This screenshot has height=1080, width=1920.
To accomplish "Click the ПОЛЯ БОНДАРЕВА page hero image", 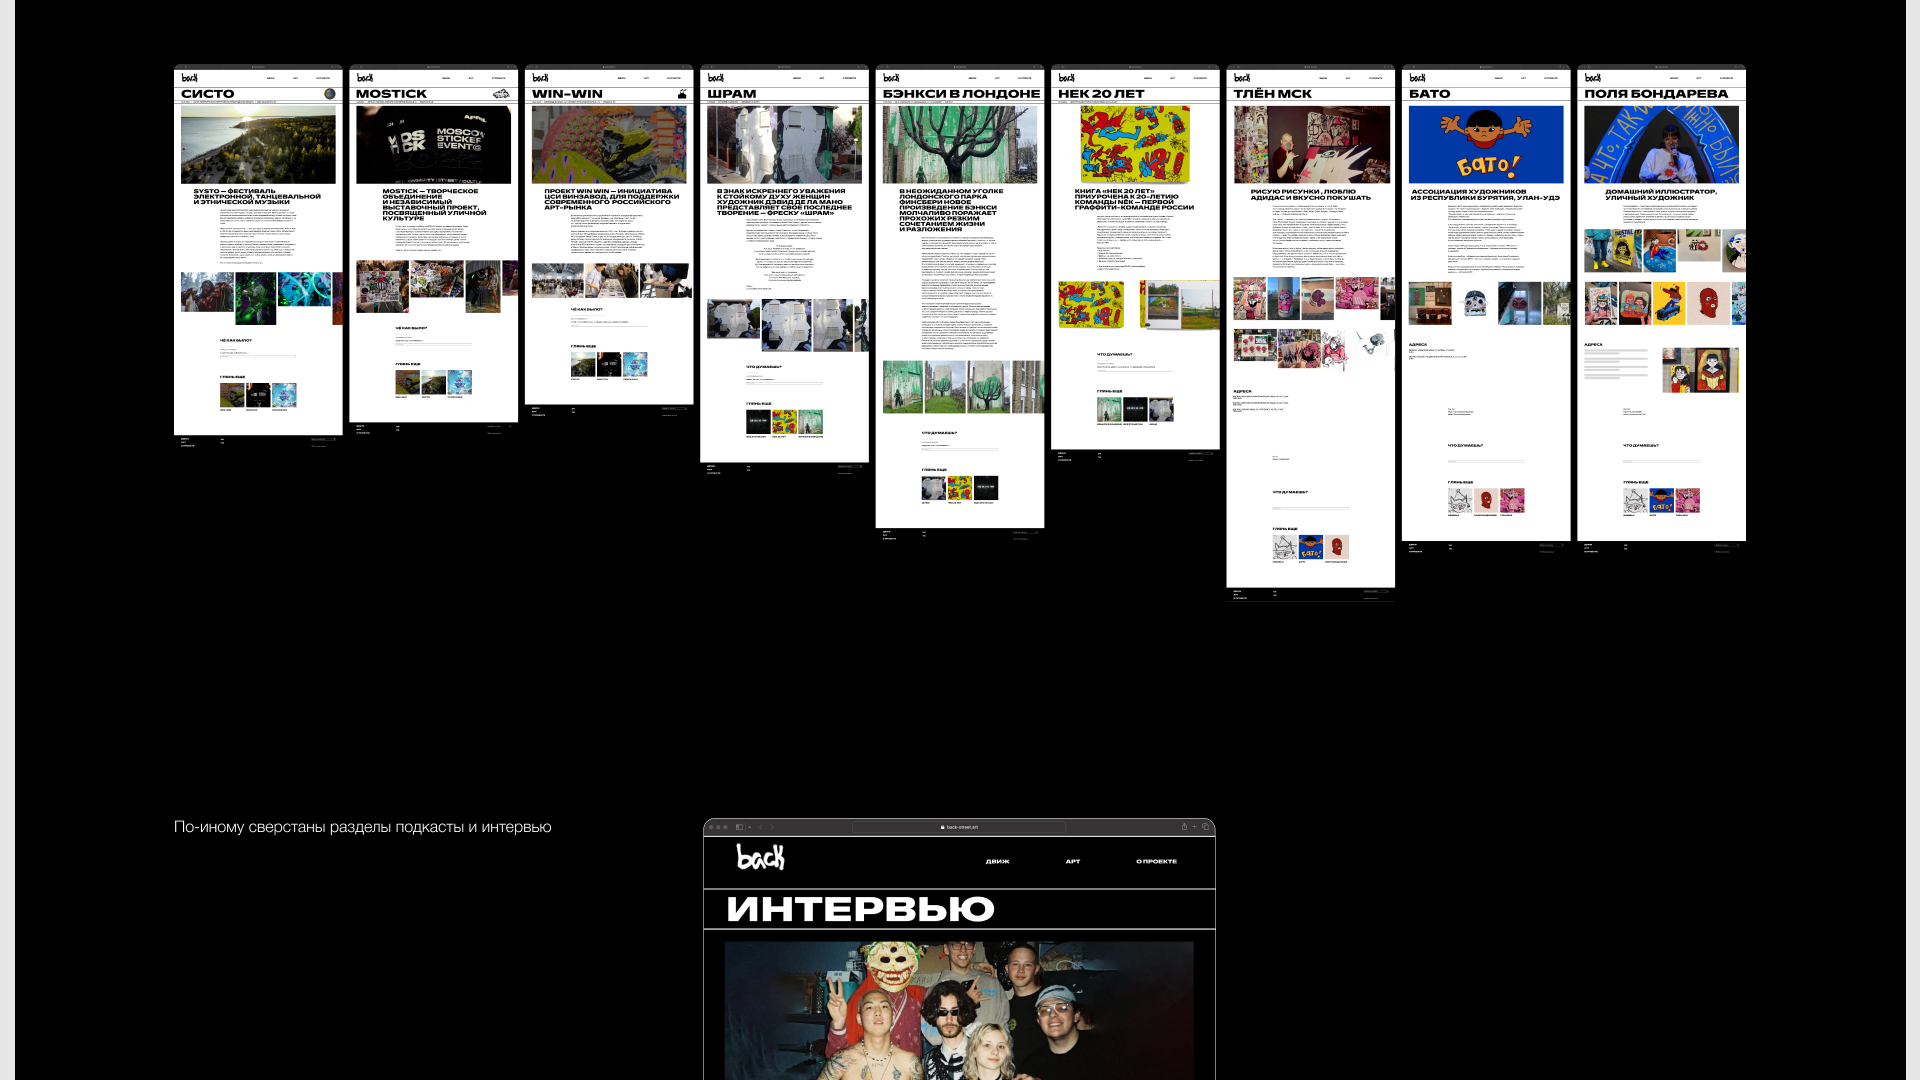I will (1661, 145).
